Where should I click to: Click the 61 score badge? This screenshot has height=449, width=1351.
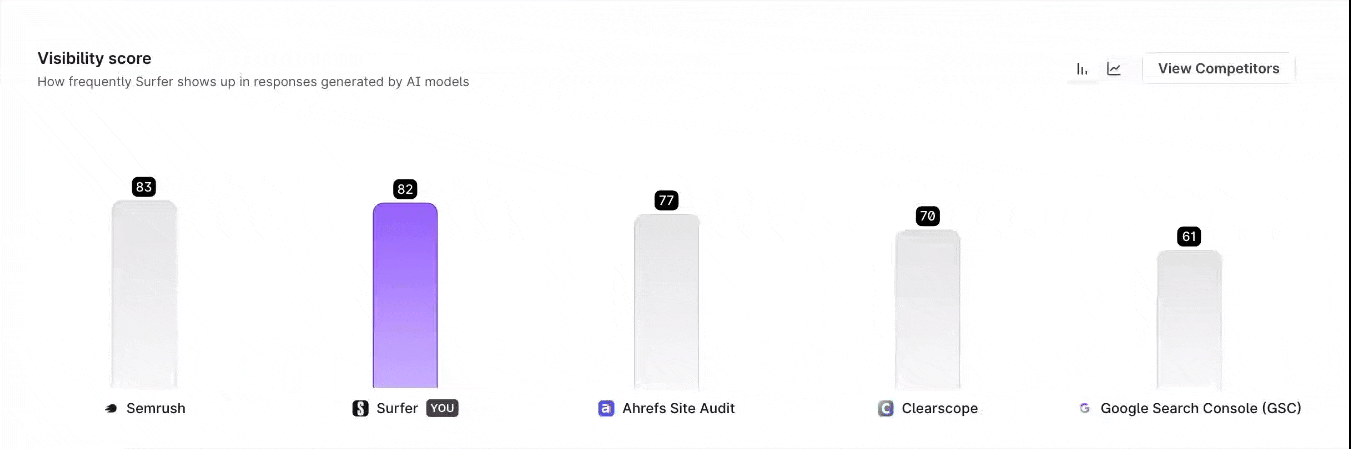pos(1189,237)
